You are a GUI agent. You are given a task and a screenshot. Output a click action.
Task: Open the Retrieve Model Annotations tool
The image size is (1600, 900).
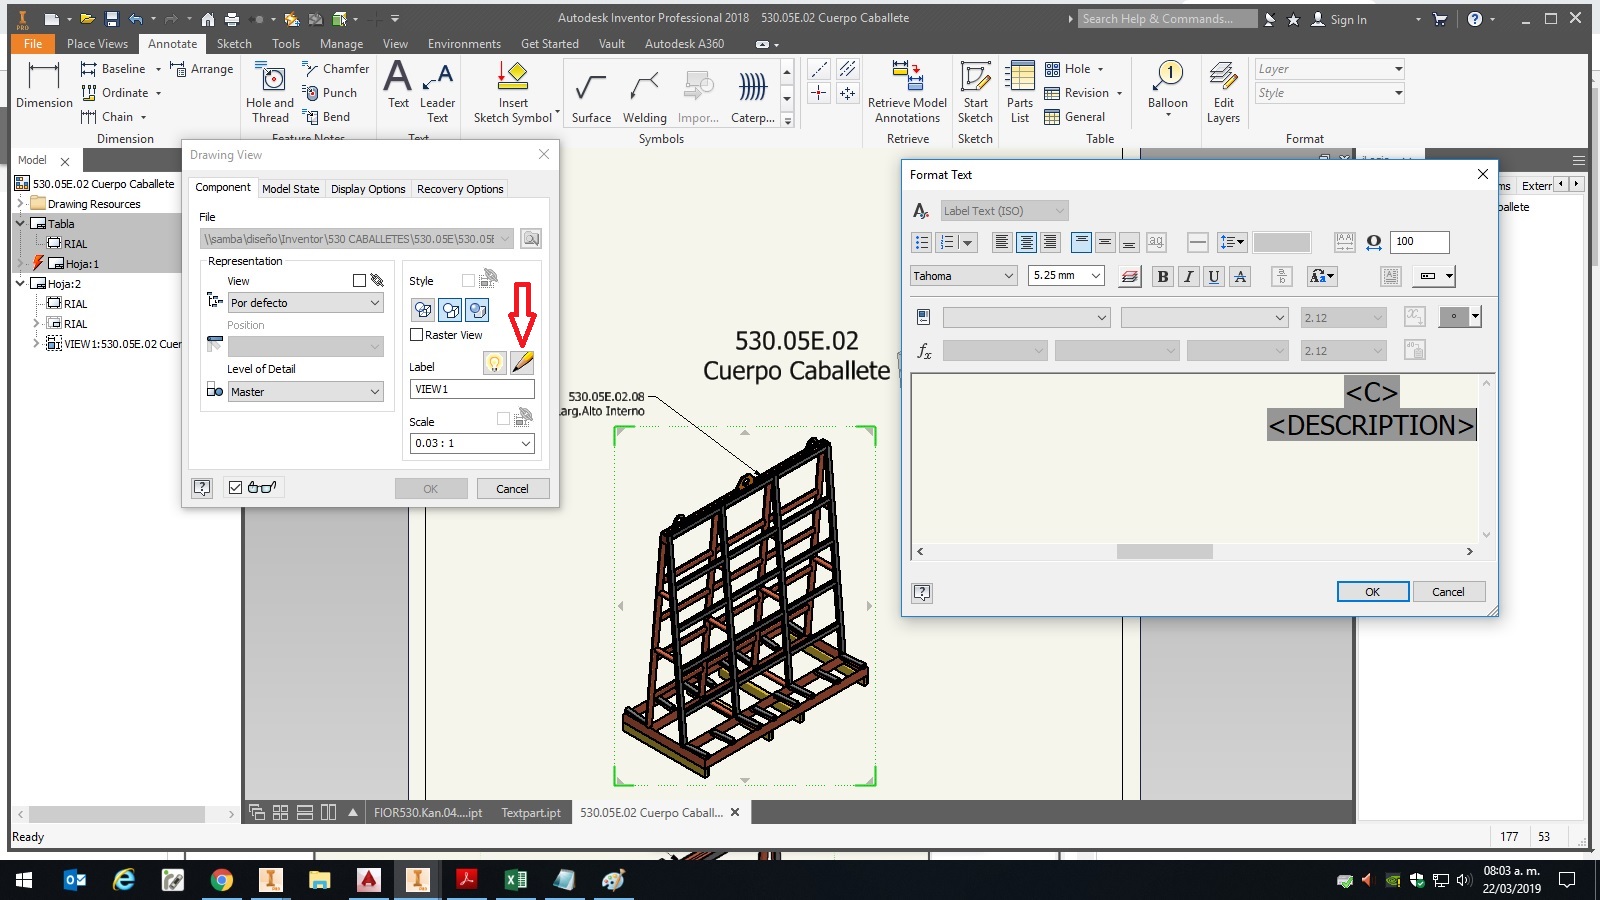(x=906, y=90)
